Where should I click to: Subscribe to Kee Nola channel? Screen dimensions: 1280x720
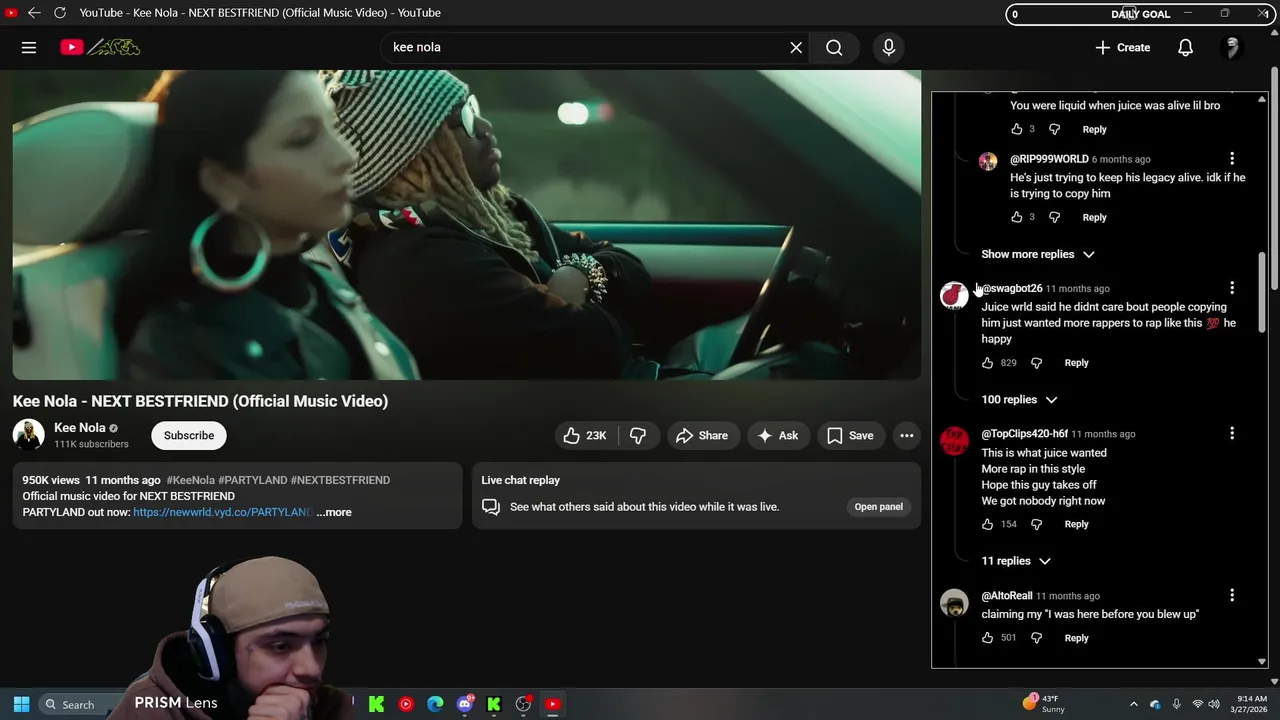[189, 435]
